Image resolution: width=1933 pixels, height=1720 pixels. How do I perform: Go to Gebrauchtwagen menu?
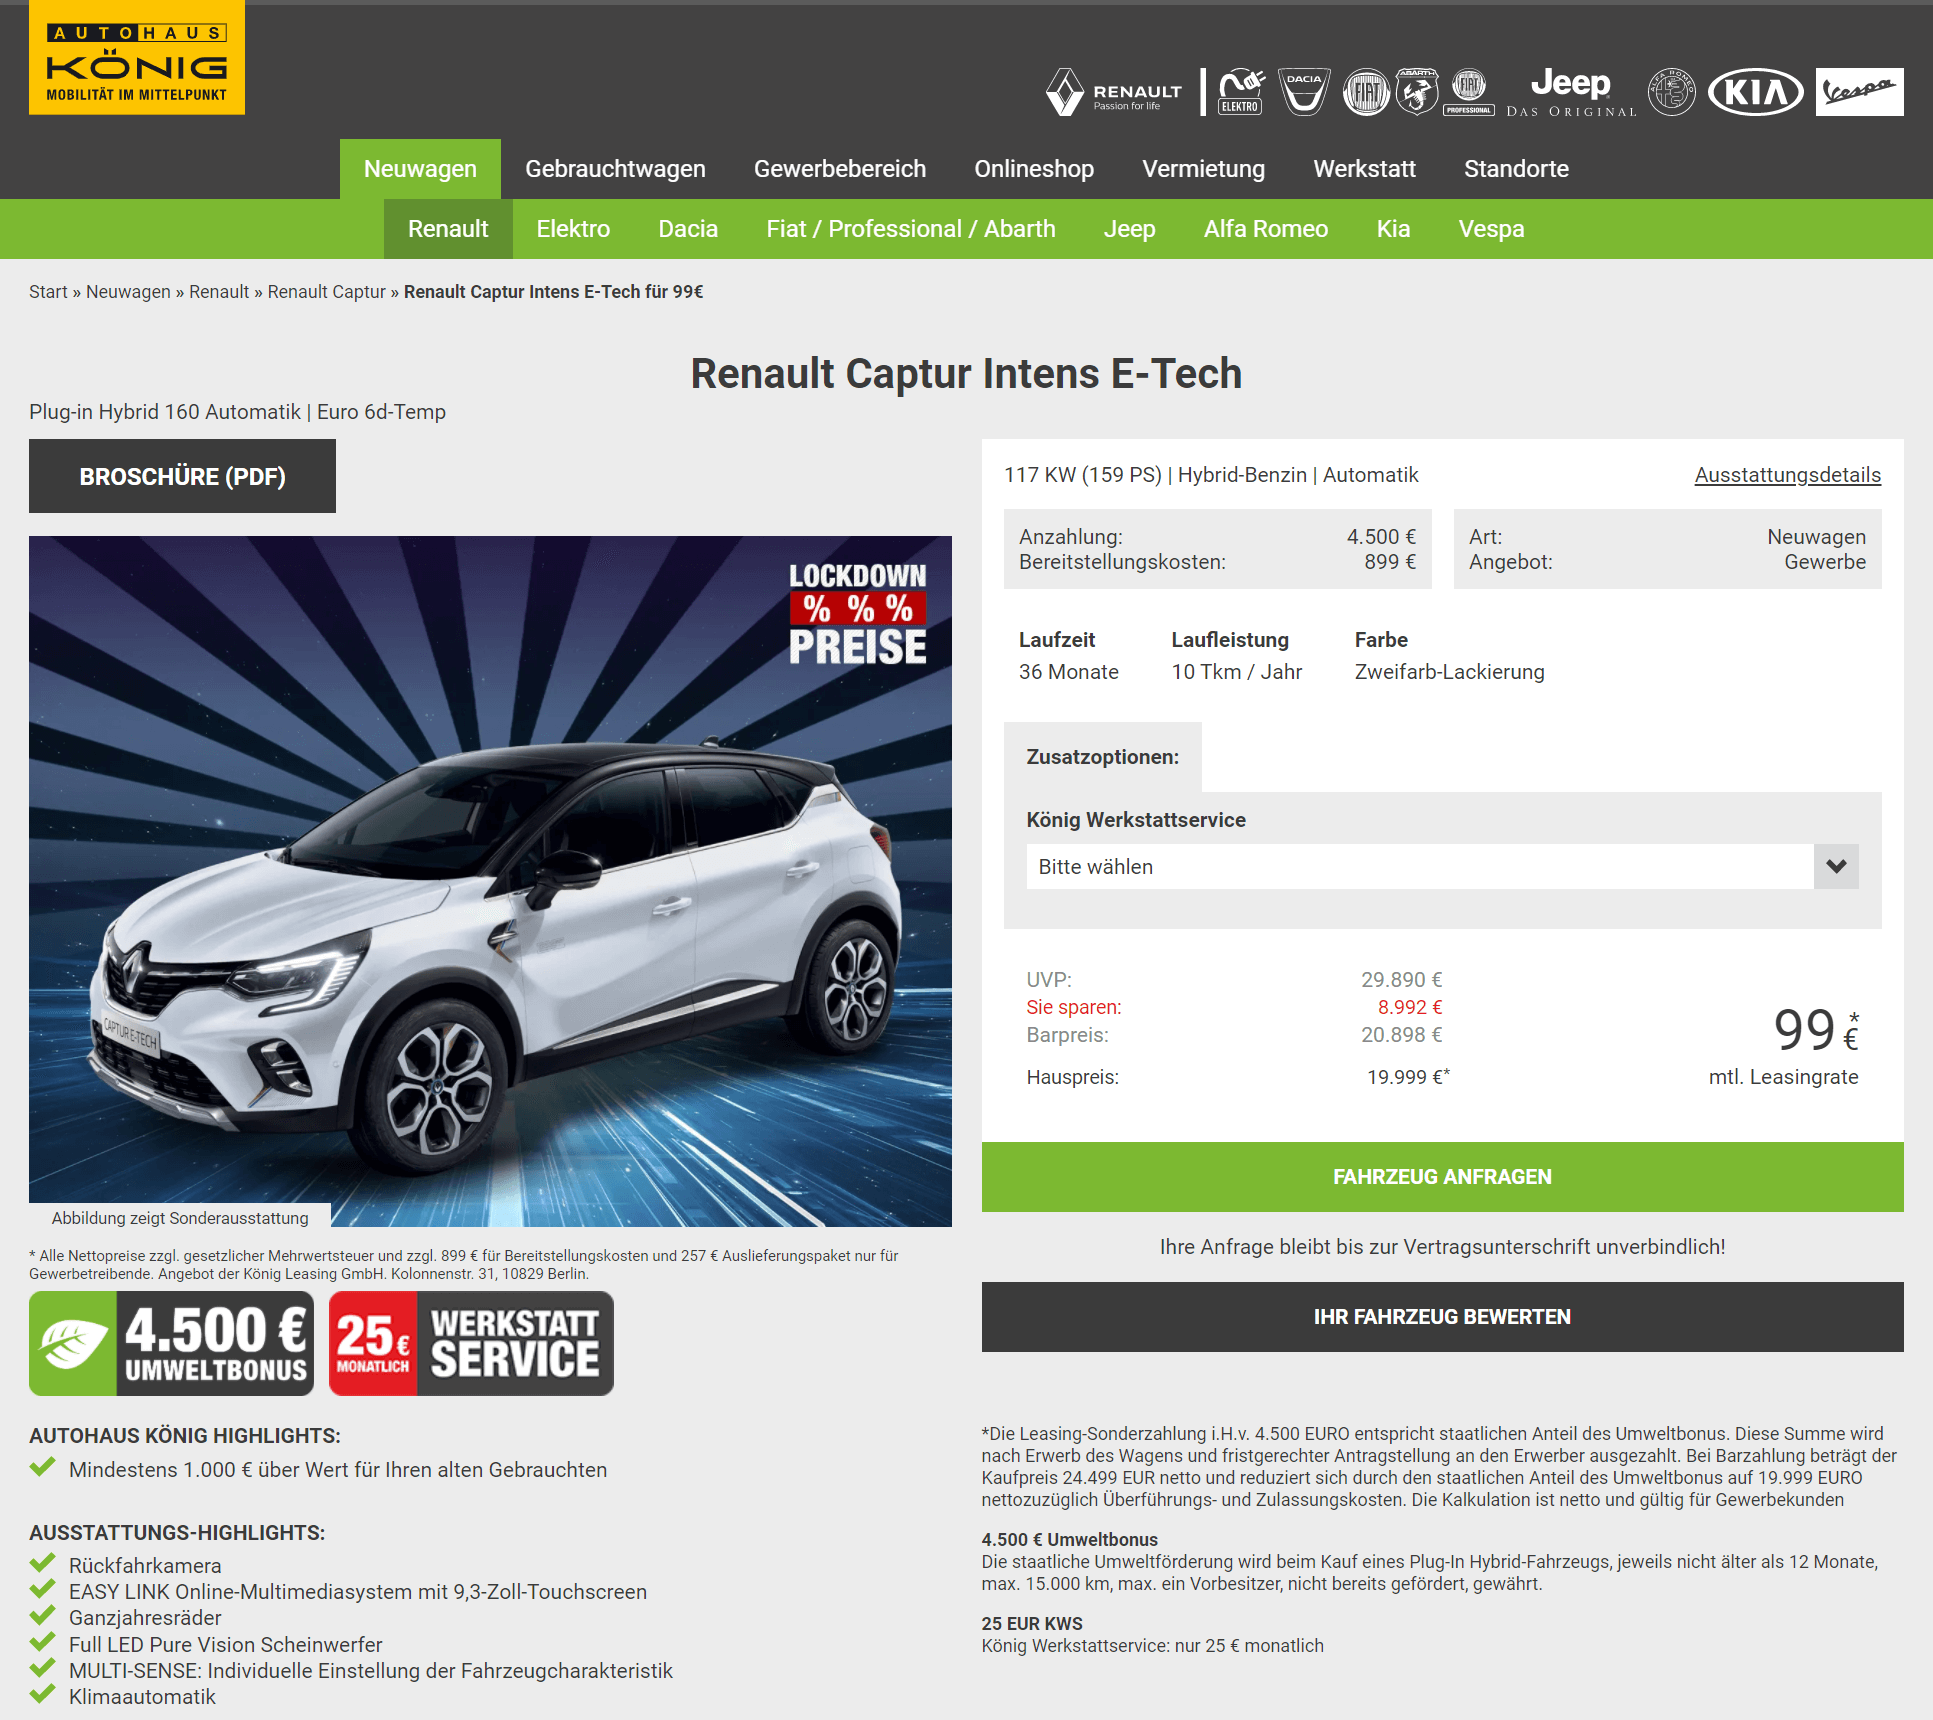[615, 169]
